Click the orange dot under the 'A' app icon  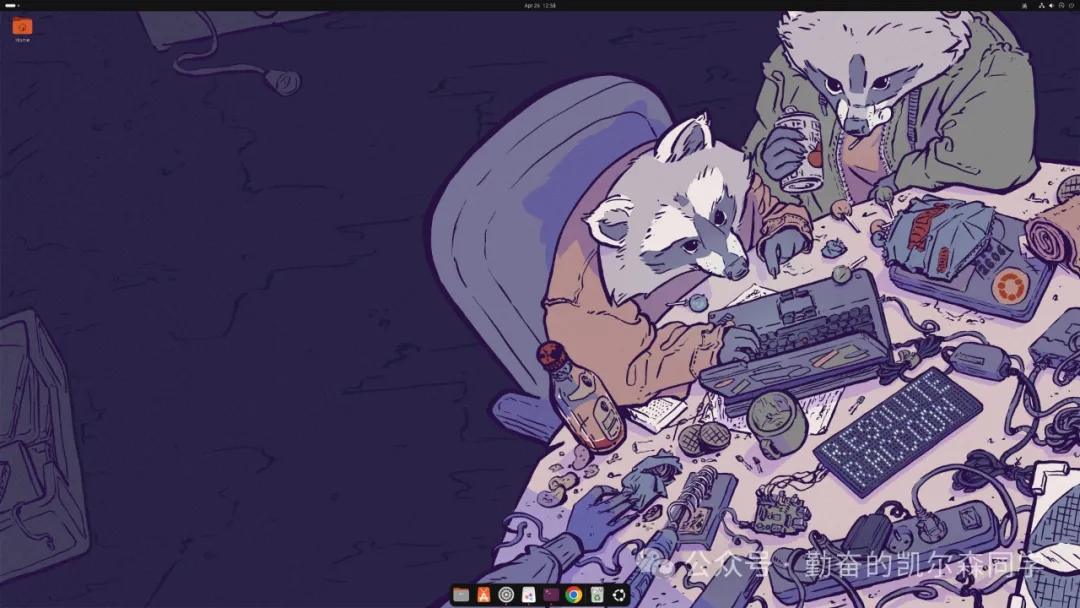(x=484, y=602)
